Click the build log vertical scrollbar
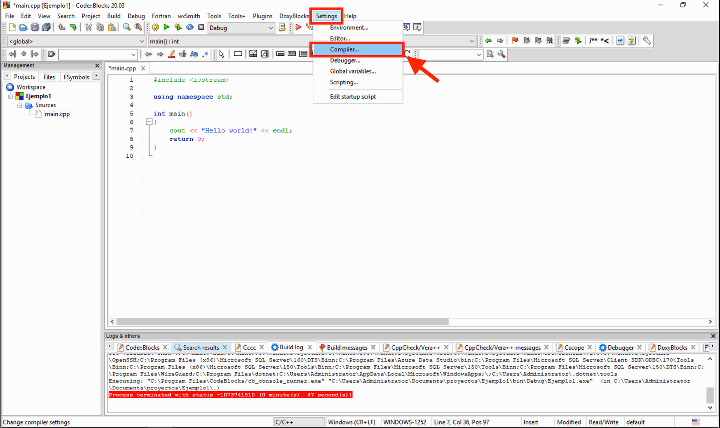Viewport: 720px width, 428px height. click(x=710, y=395)
